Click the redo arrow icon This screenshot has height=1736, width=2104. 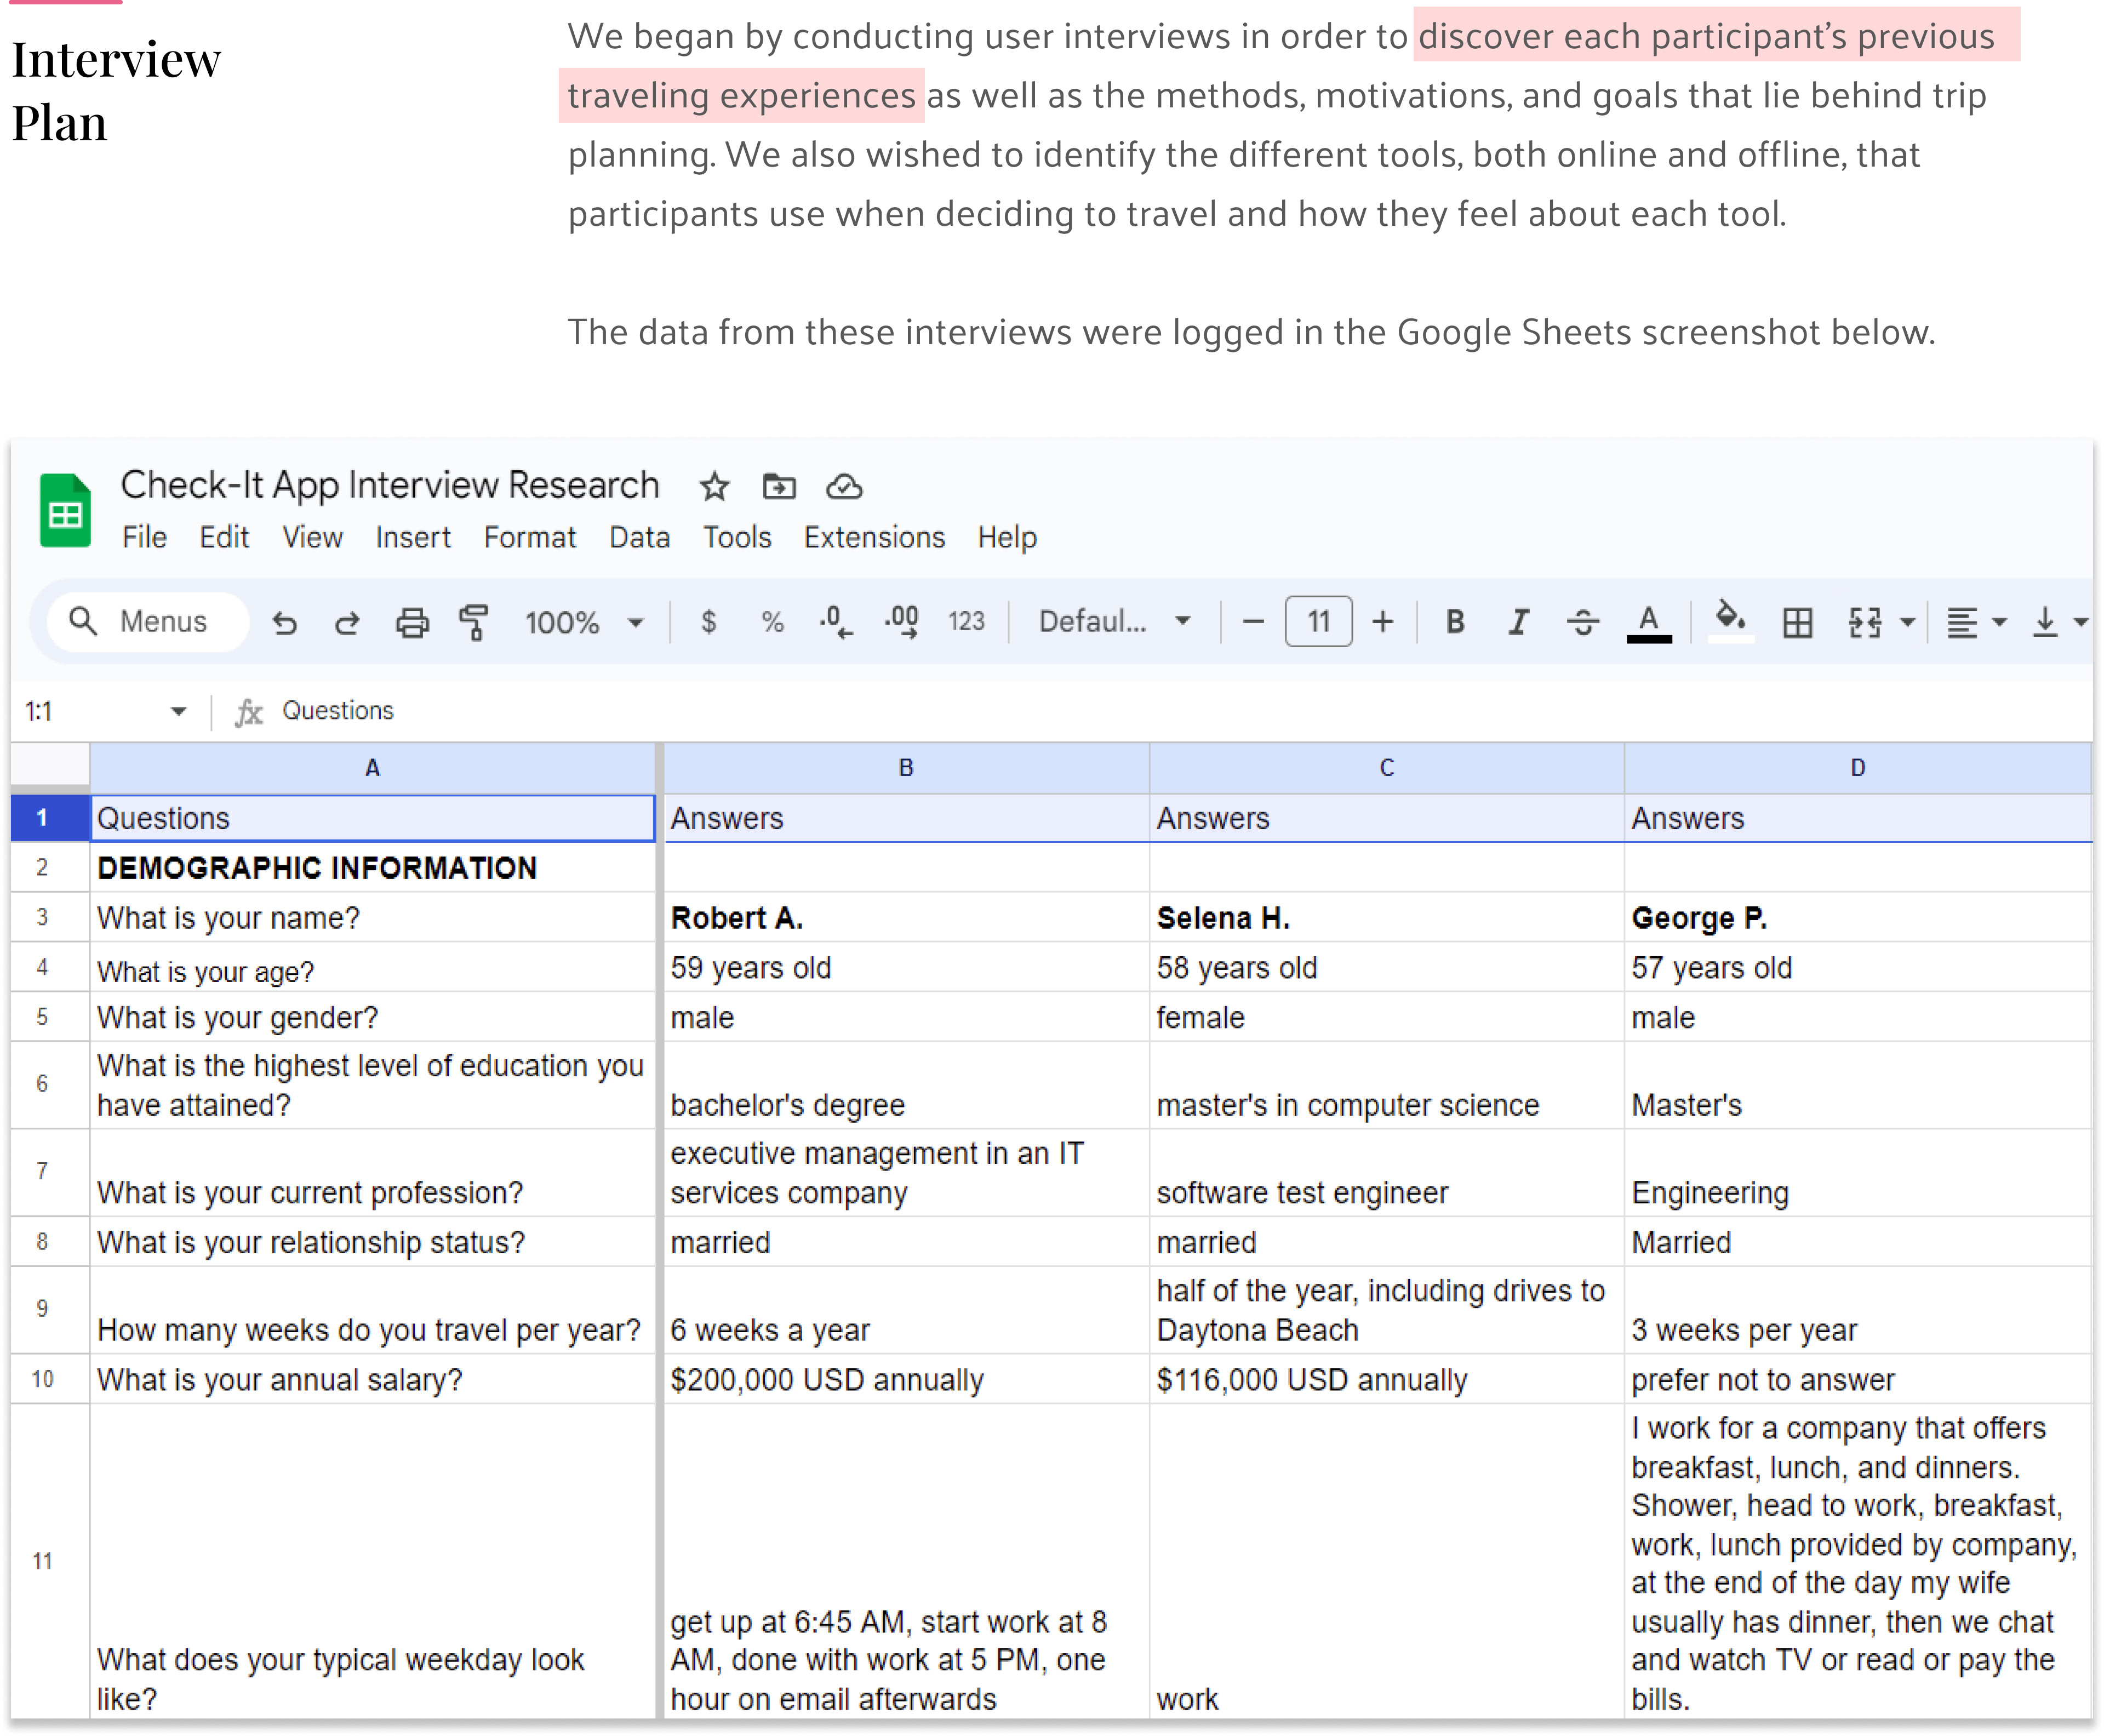tap(347, 623)
